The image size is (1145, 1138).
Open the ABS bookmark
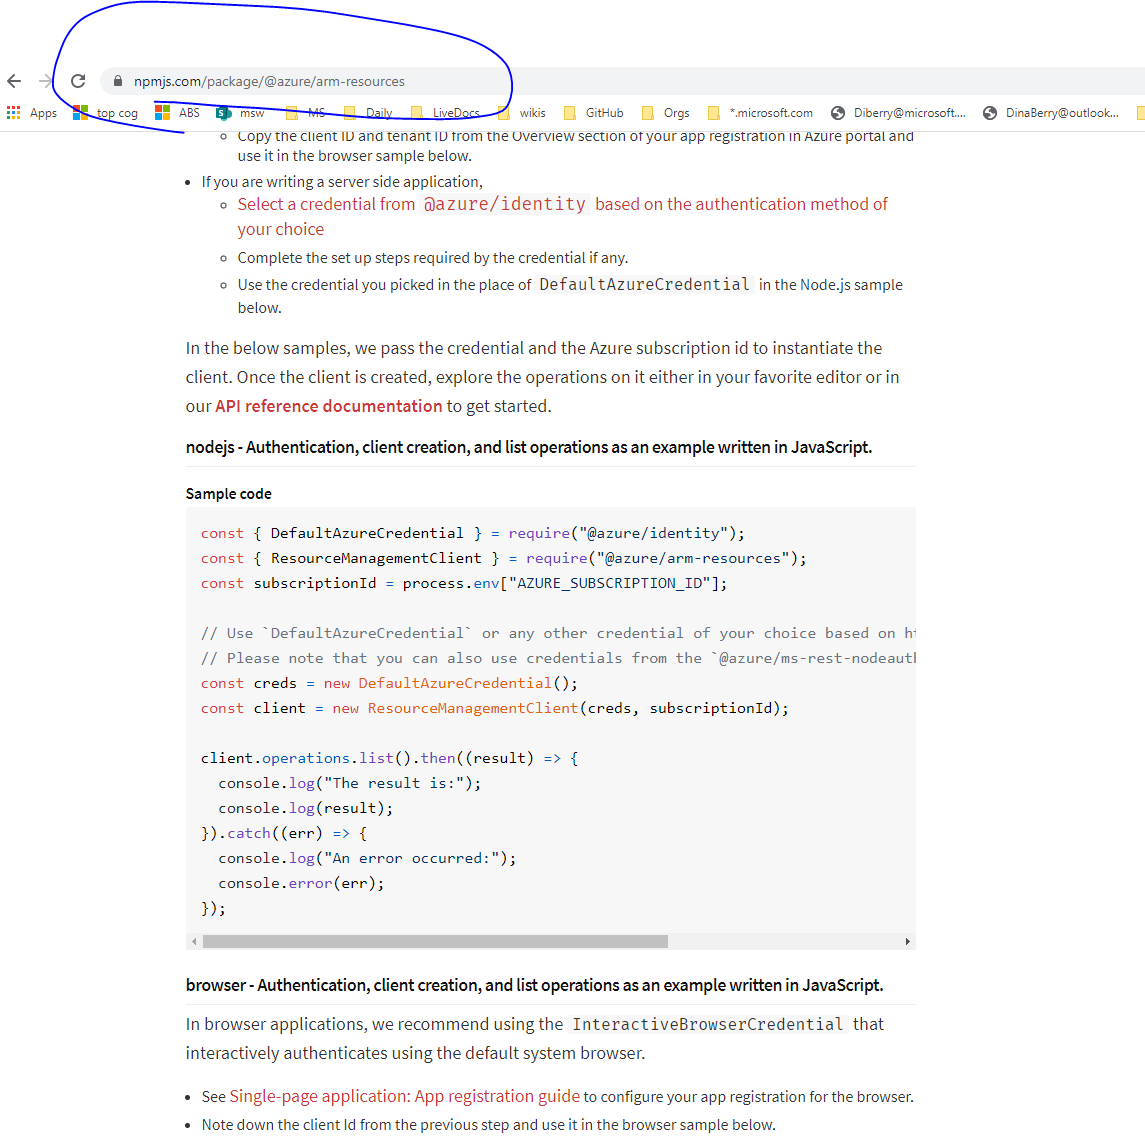177,112
